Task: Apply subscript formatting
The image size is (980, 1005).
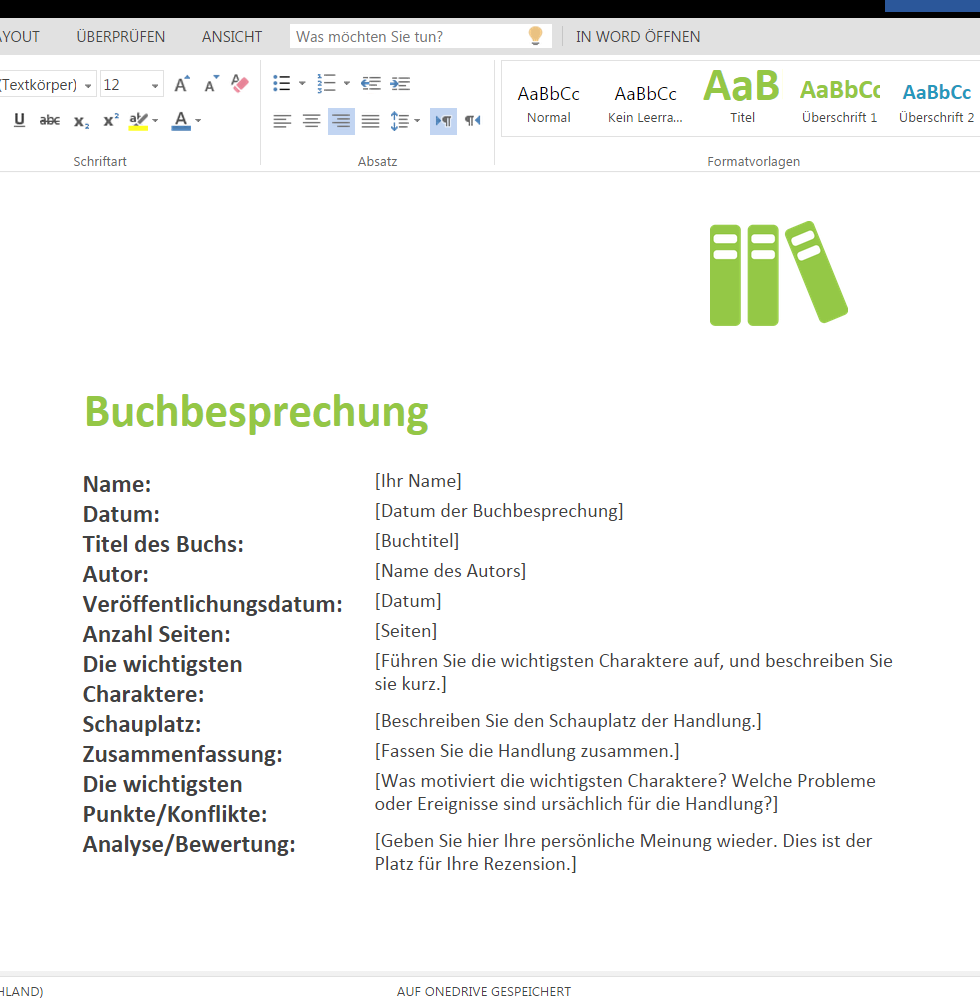Action: pyautogui.click(x=81, y=121)
